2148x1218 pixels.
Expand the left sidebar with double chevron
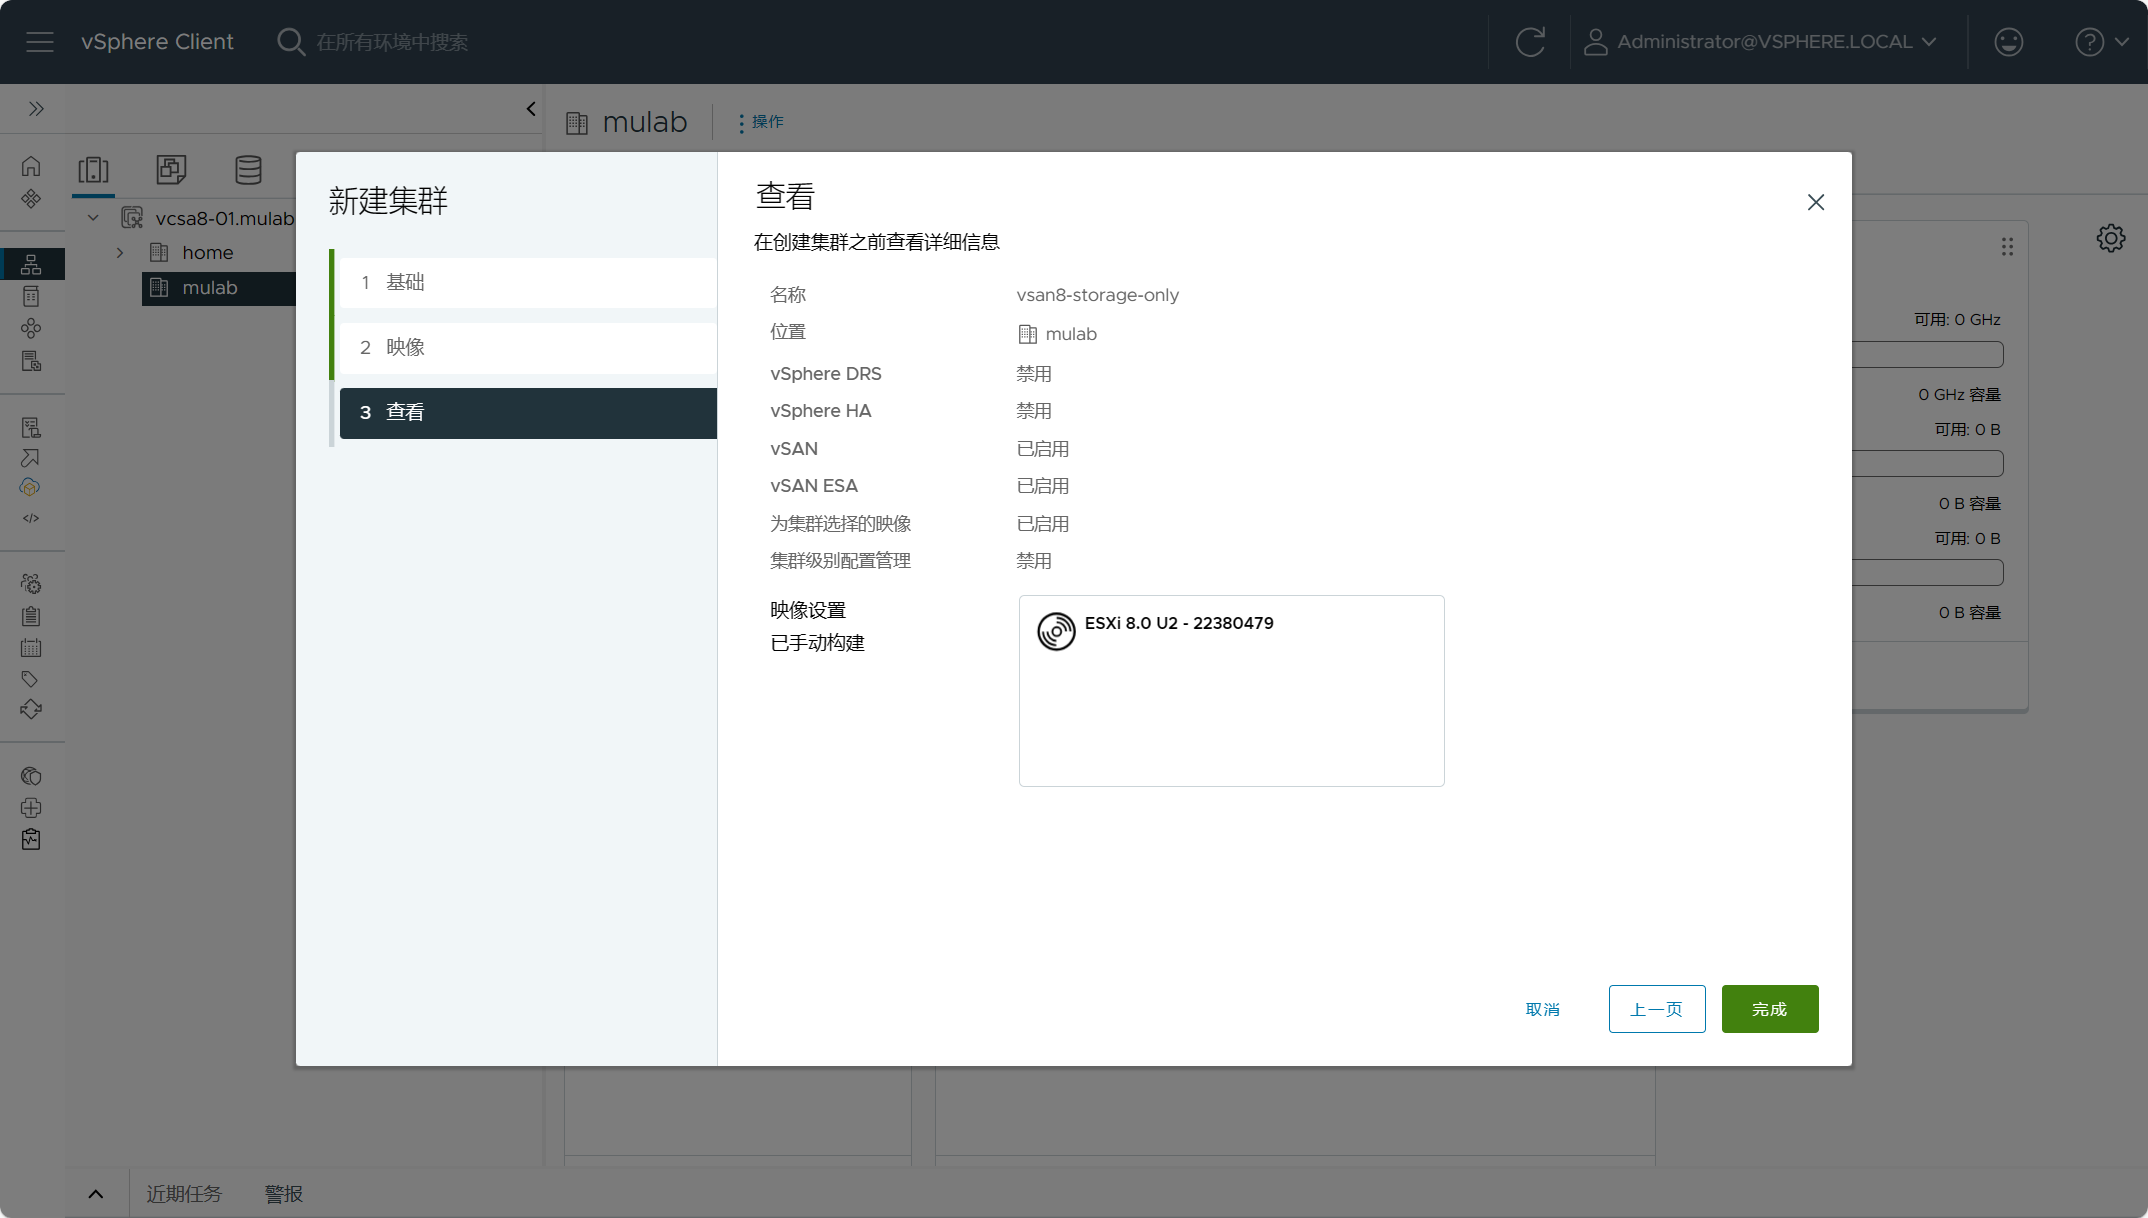pyautogui.click(x=36, y=108)
